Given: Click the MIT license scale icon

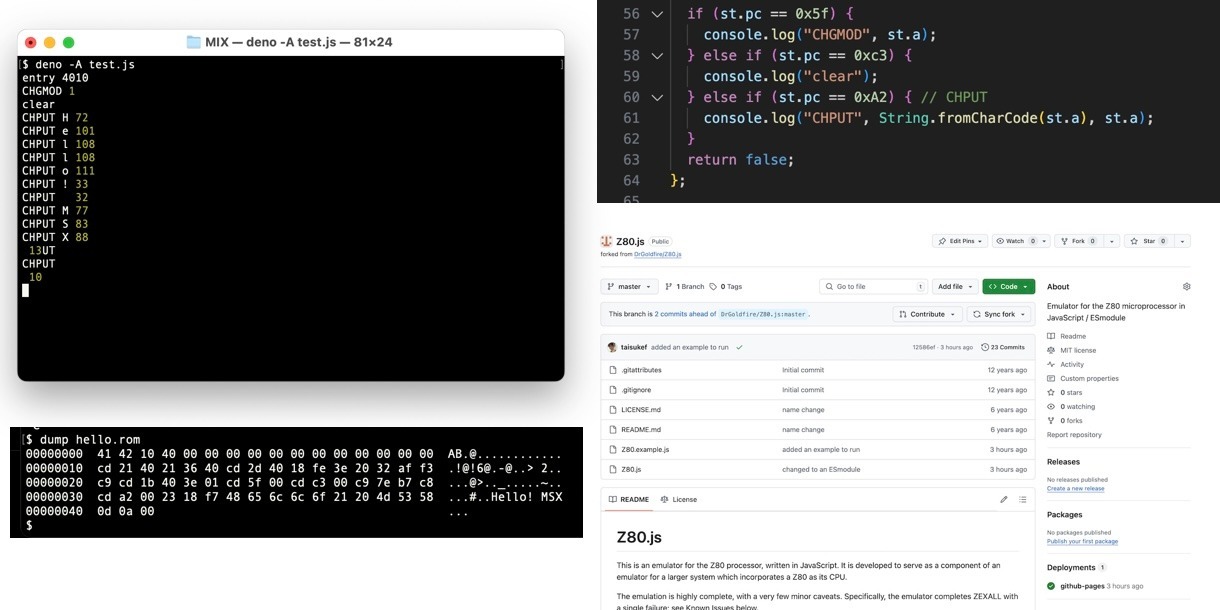Looking at the screenshot, I should point(1051,350).
